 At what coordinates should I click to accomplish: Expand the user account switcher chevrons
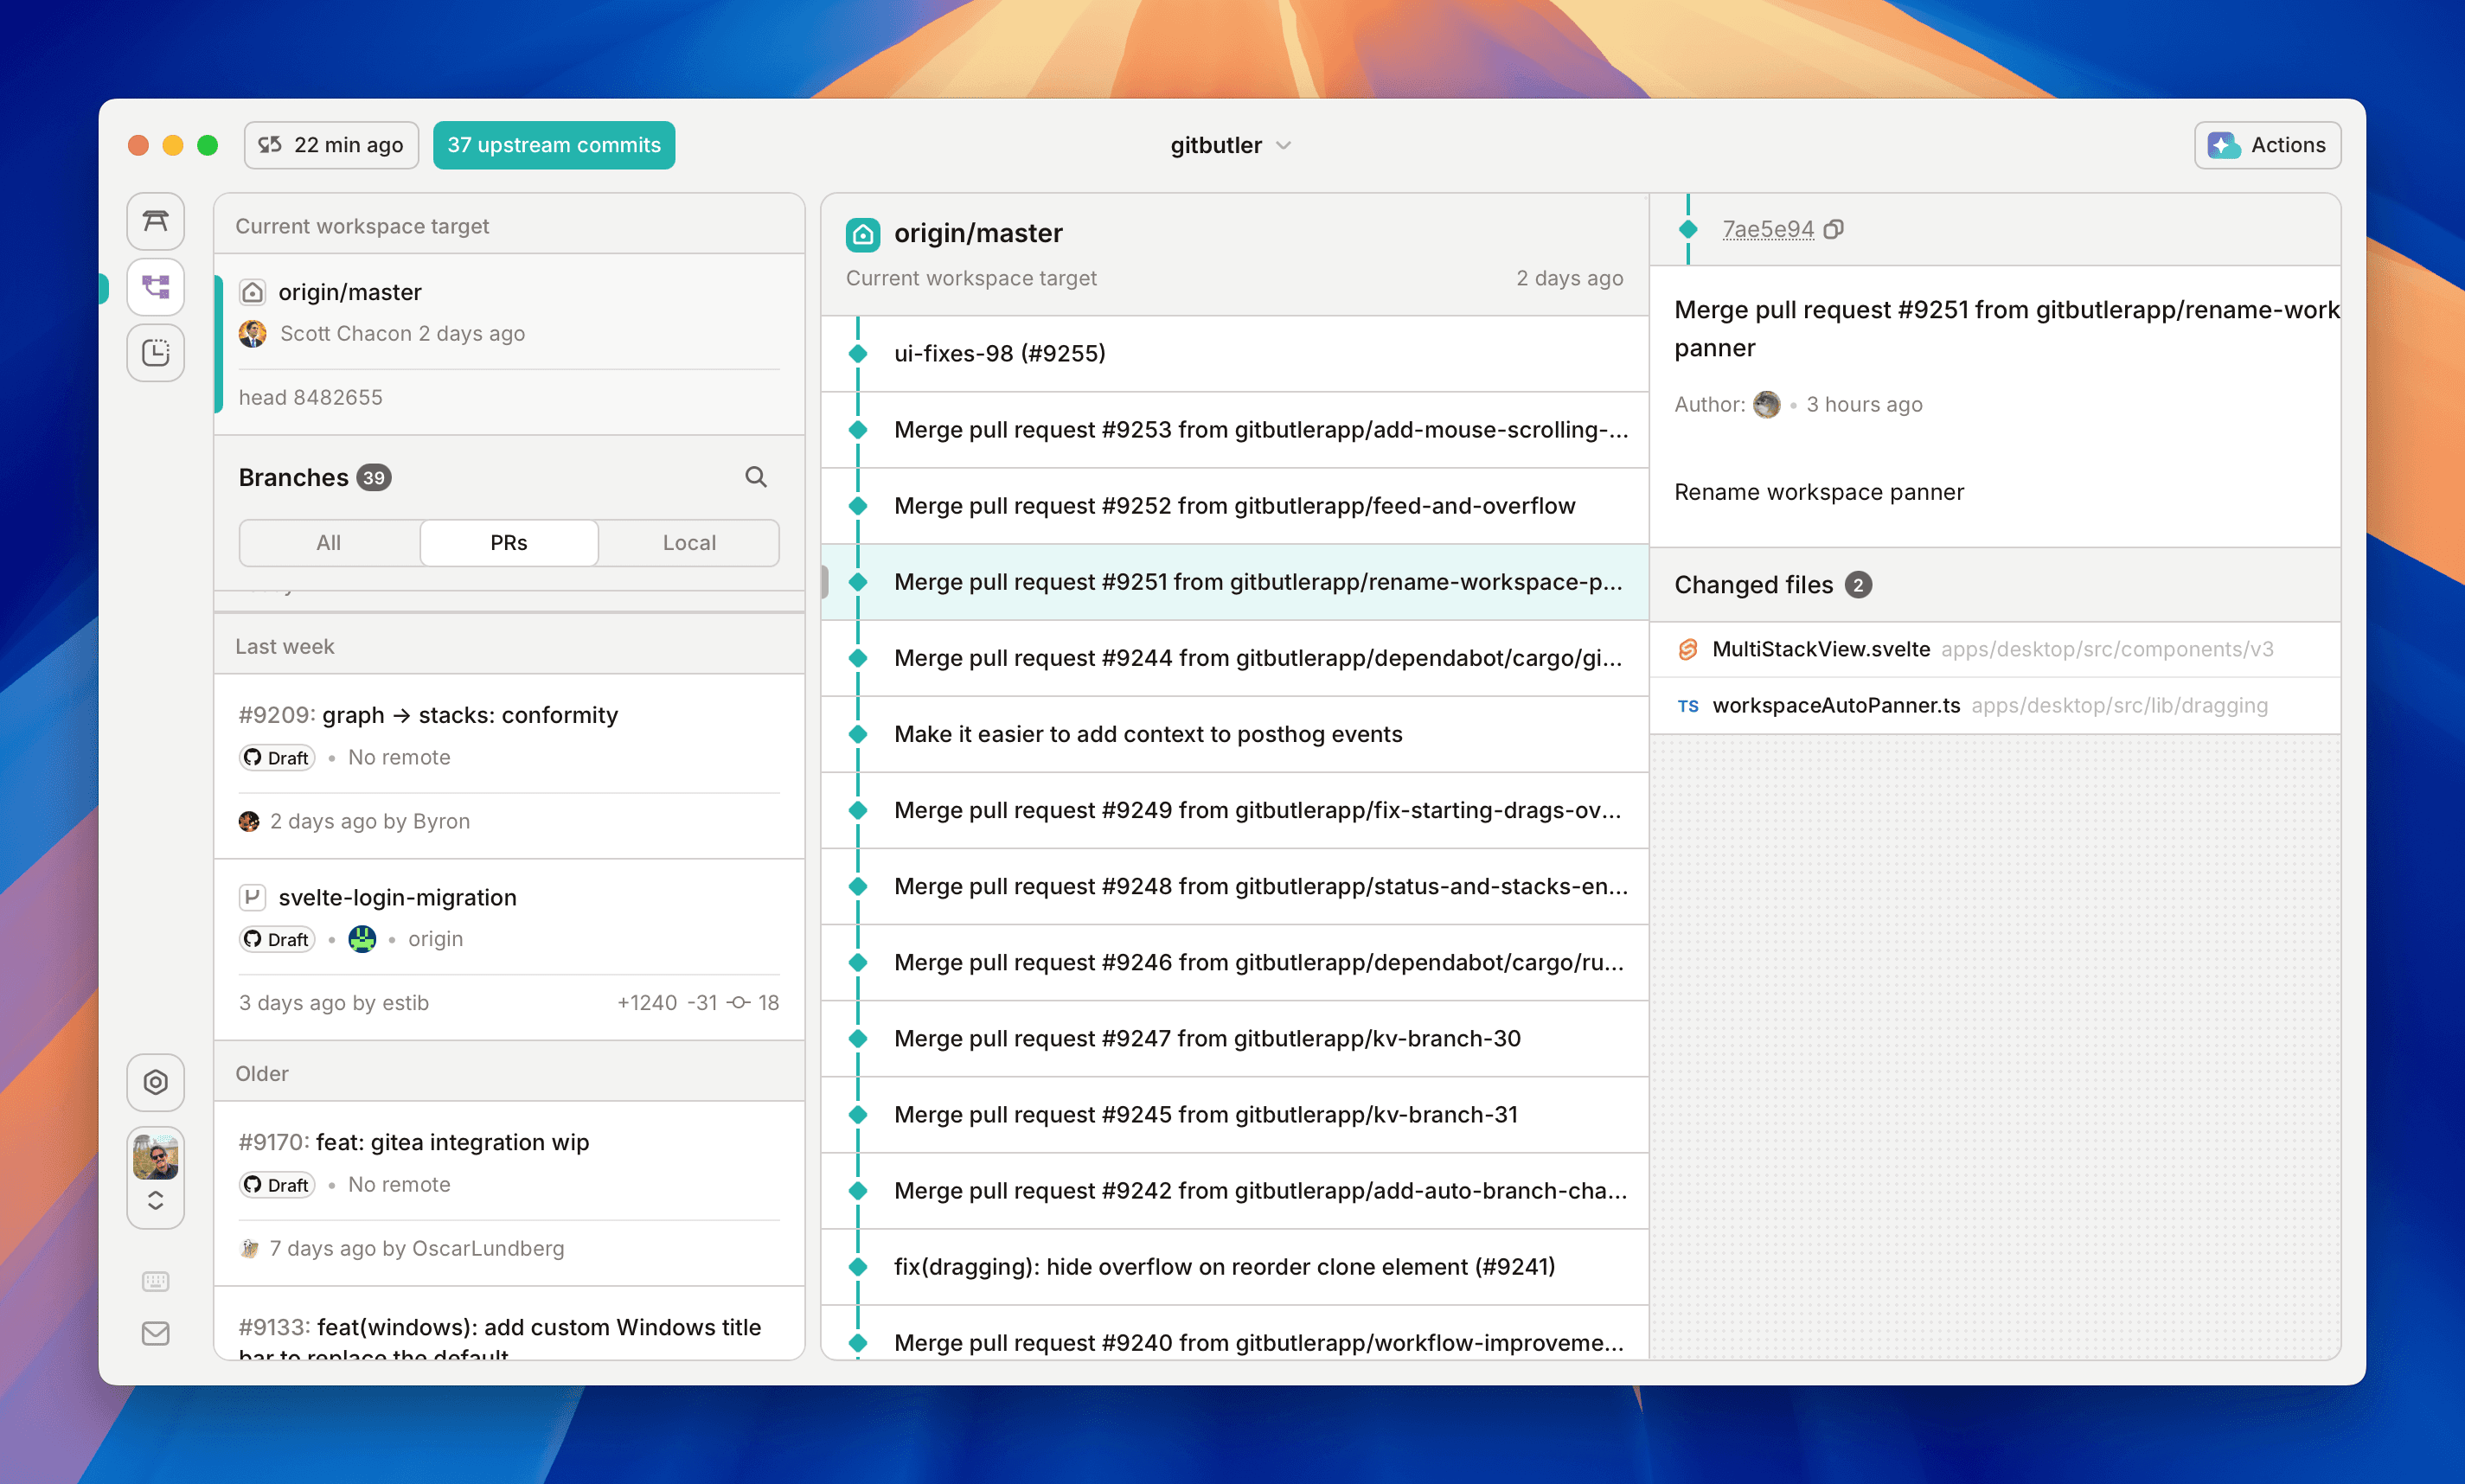[x=155, y=1201]
